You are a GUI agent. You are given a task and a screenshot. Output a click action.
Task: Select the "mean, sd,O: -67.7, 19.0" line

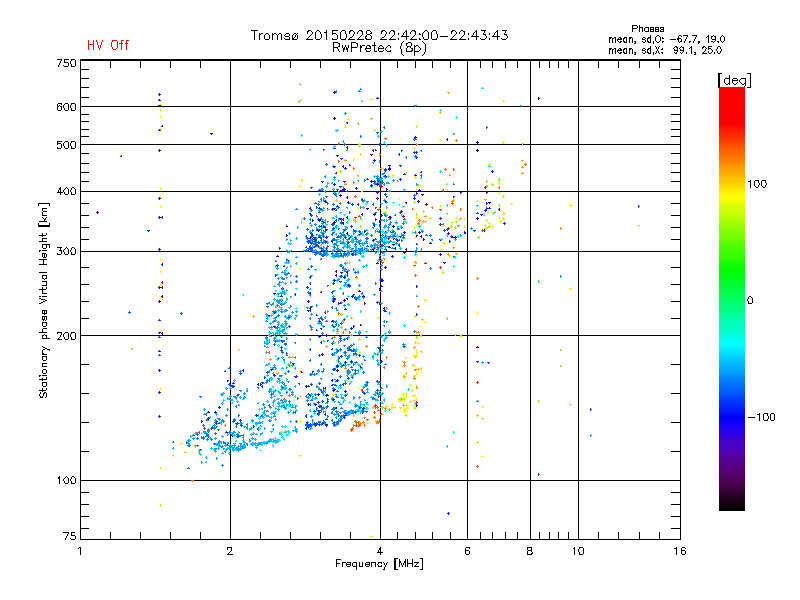pos(666,39)
